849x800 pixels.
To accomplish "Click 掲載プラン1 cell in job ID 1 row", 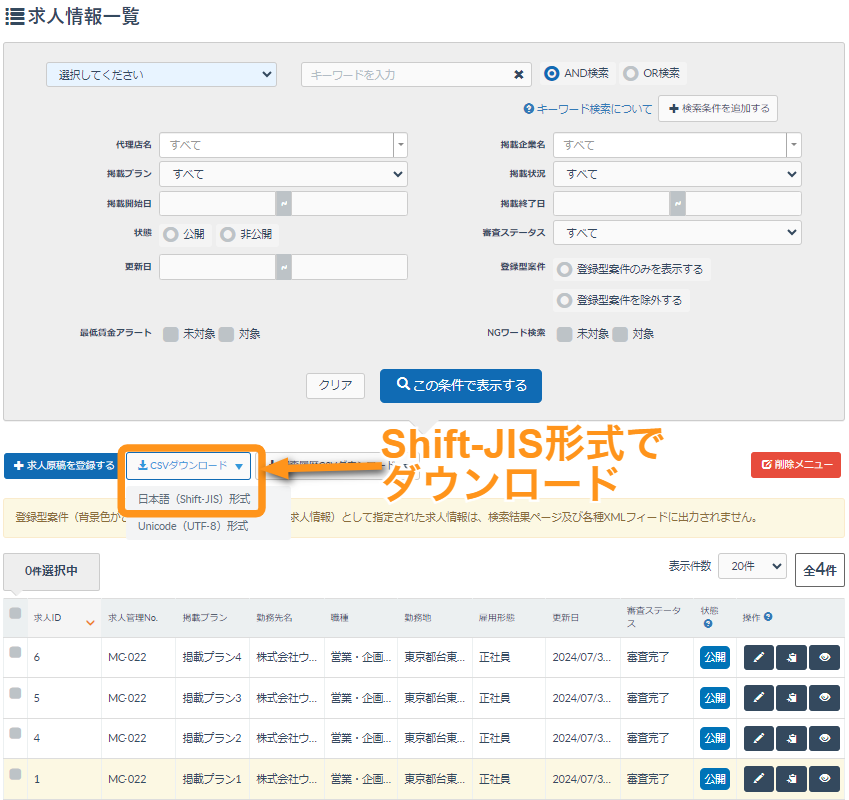I will point(212,779).
